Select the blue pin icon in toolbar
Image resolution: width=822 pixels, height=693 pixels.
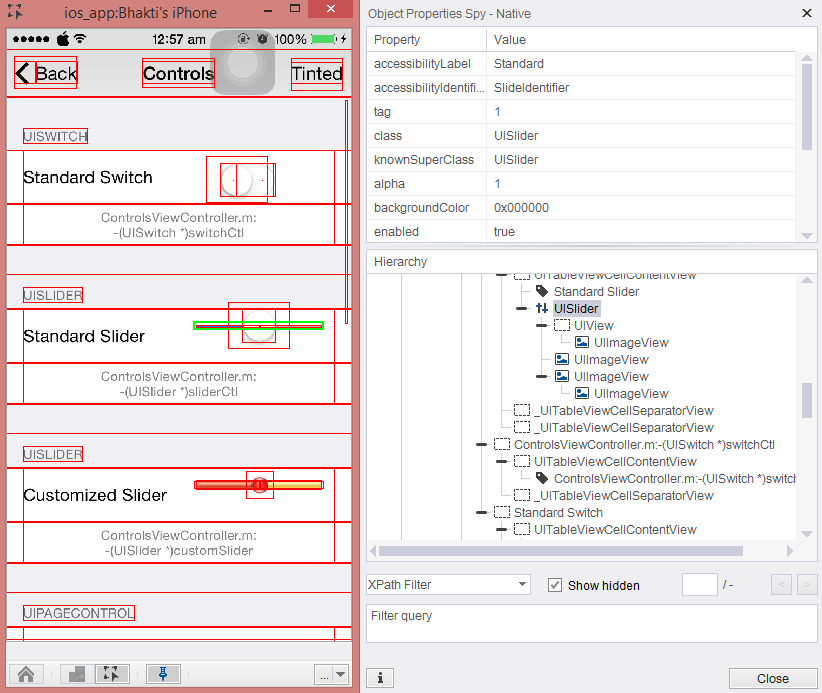click(162, 674)
